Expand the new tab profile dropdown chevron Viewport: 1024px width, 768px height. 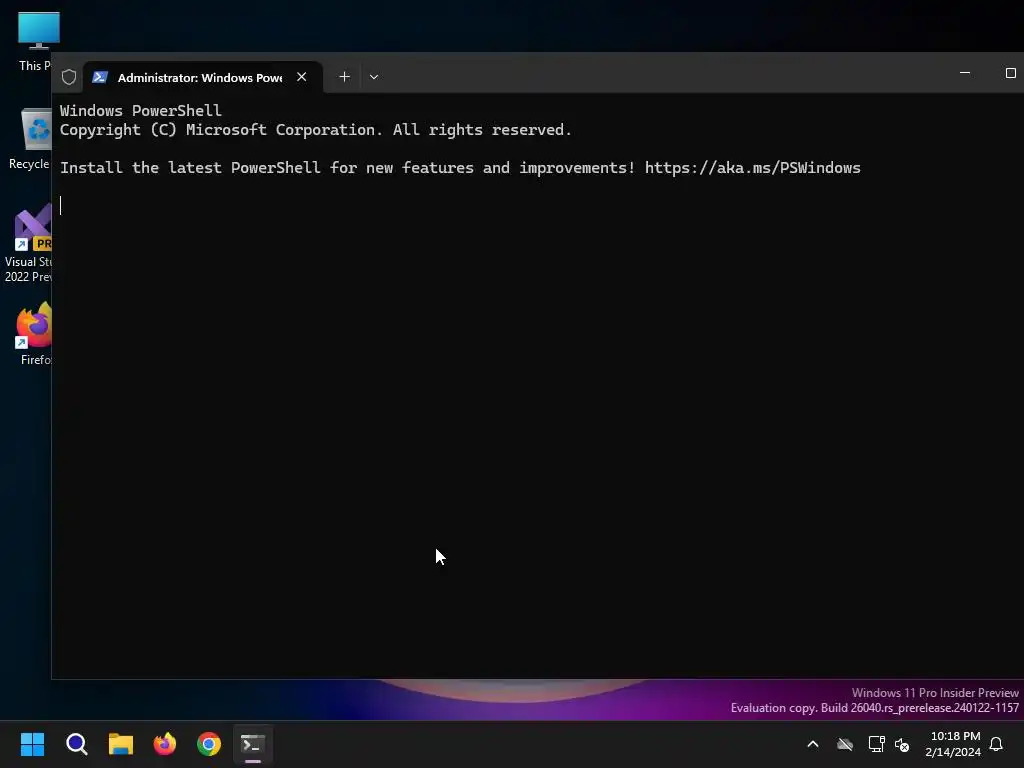(374, 77)
